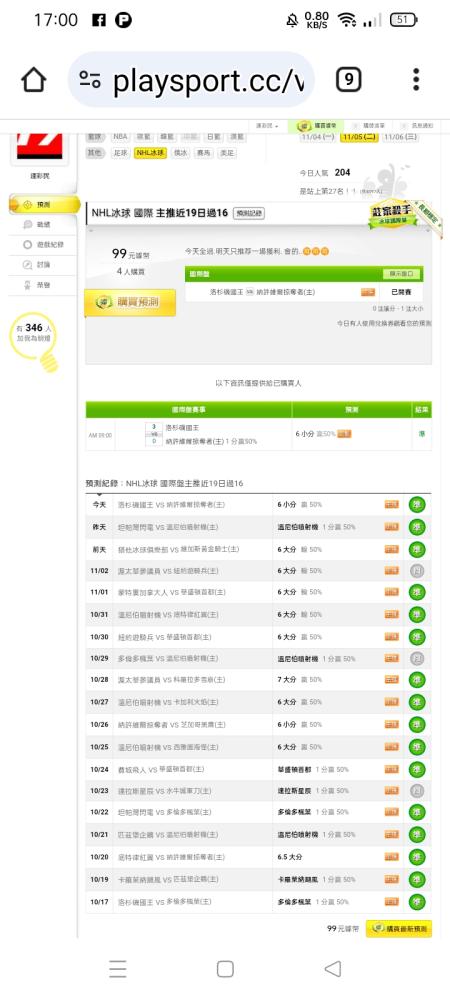
Task: Select the NHL冰球 league tab
Action: point(150,153)
